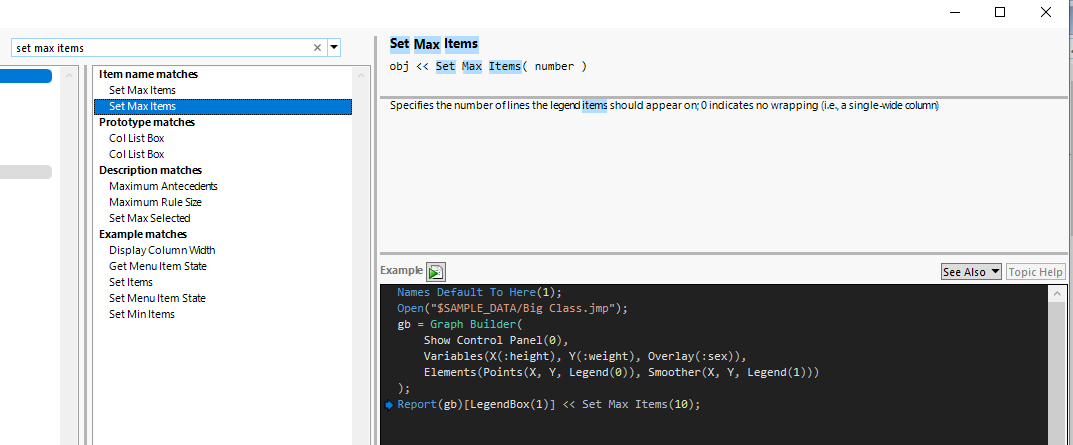Viewport: 1073px width, 445px height.
Task: Select Set Items from example matches
Action: [130, 282]
